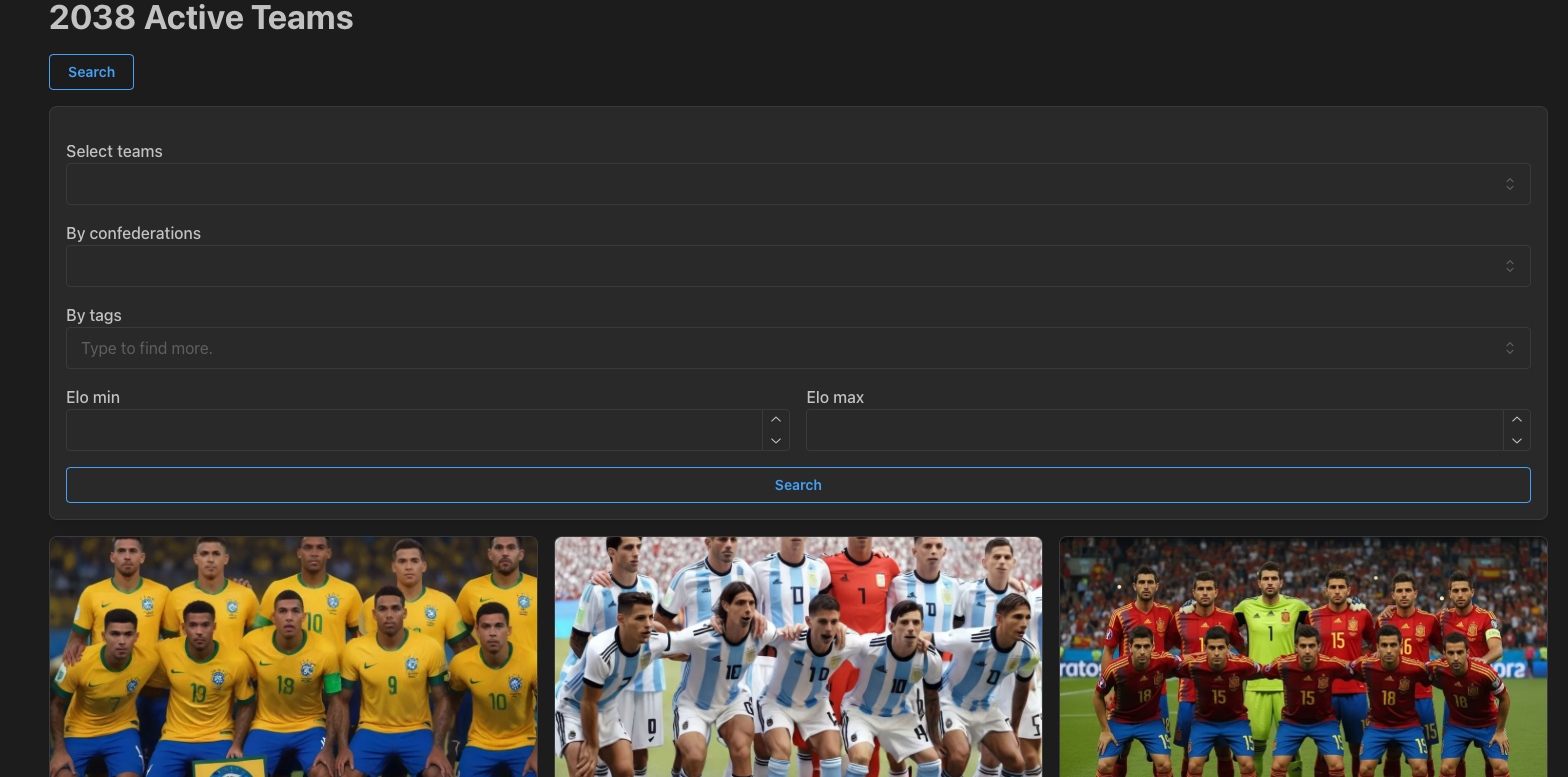Click the chevron icon in By confederations
1568x777 pixels.
1510,266
